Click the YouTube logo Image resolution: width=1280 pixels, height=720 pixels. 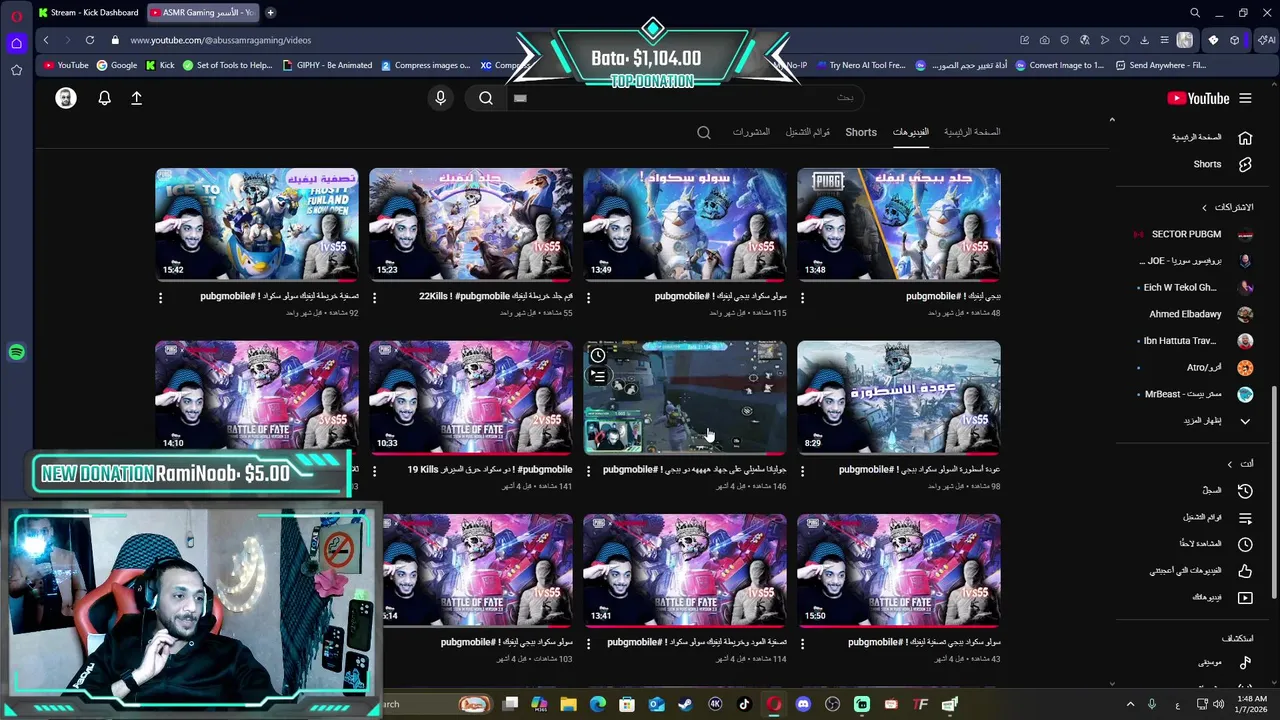(1198, 98)
